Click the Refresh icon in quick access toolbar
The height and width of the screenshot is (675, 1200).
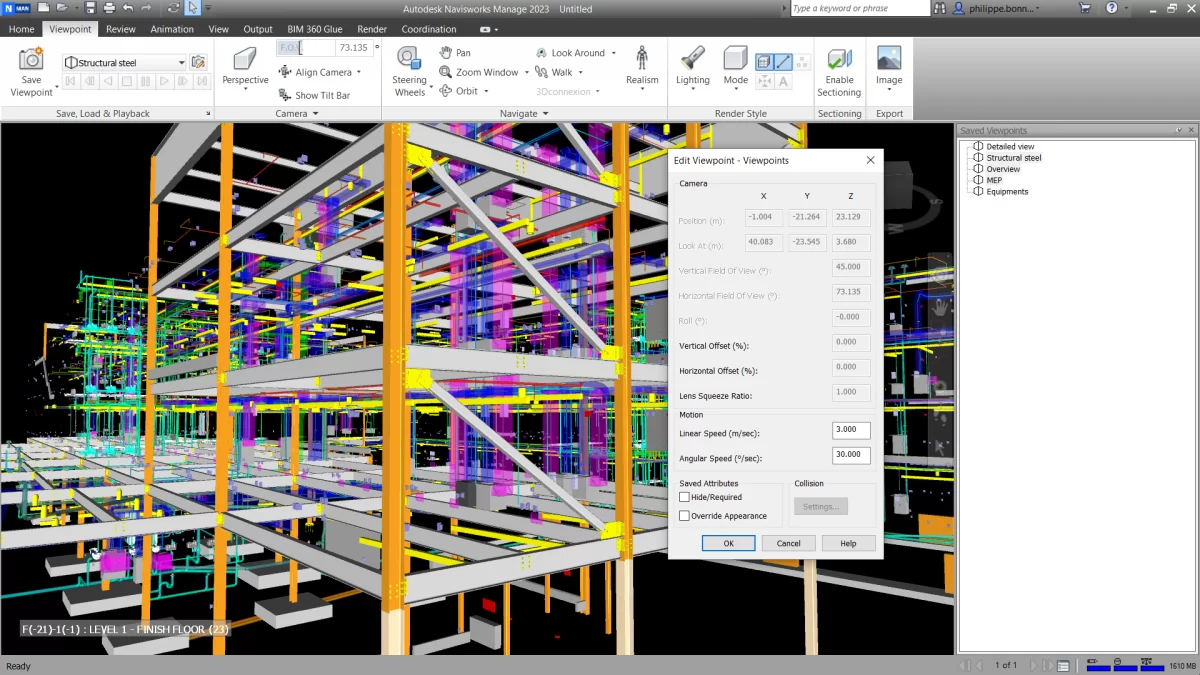(x=174, y=8)
